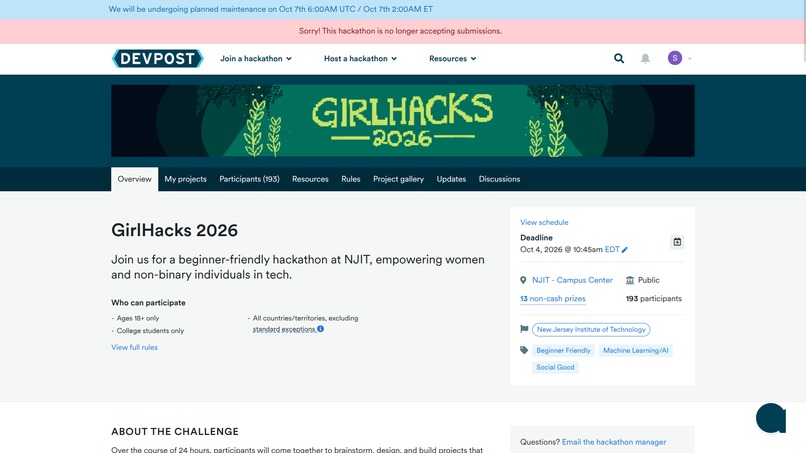Open the chat bubble widget
806x453 pixels.
point(771,418)
